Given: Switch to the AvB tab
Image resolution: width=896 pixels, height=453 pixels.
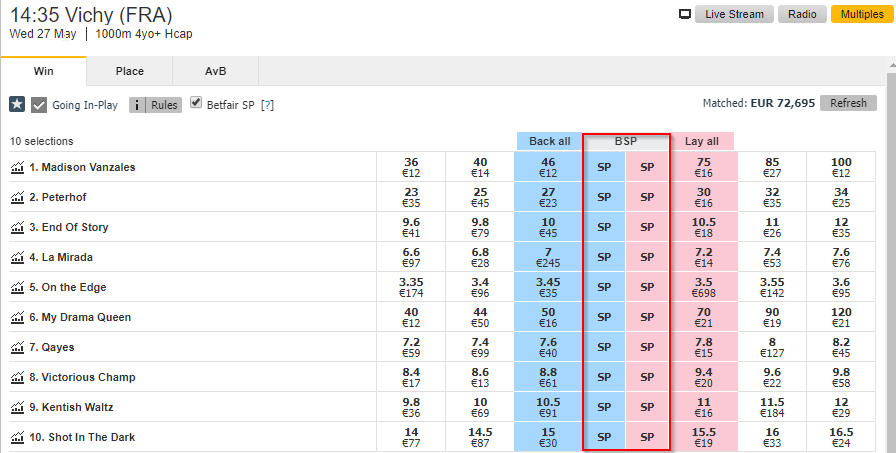Looking at the screenshot, I should 215,71.
